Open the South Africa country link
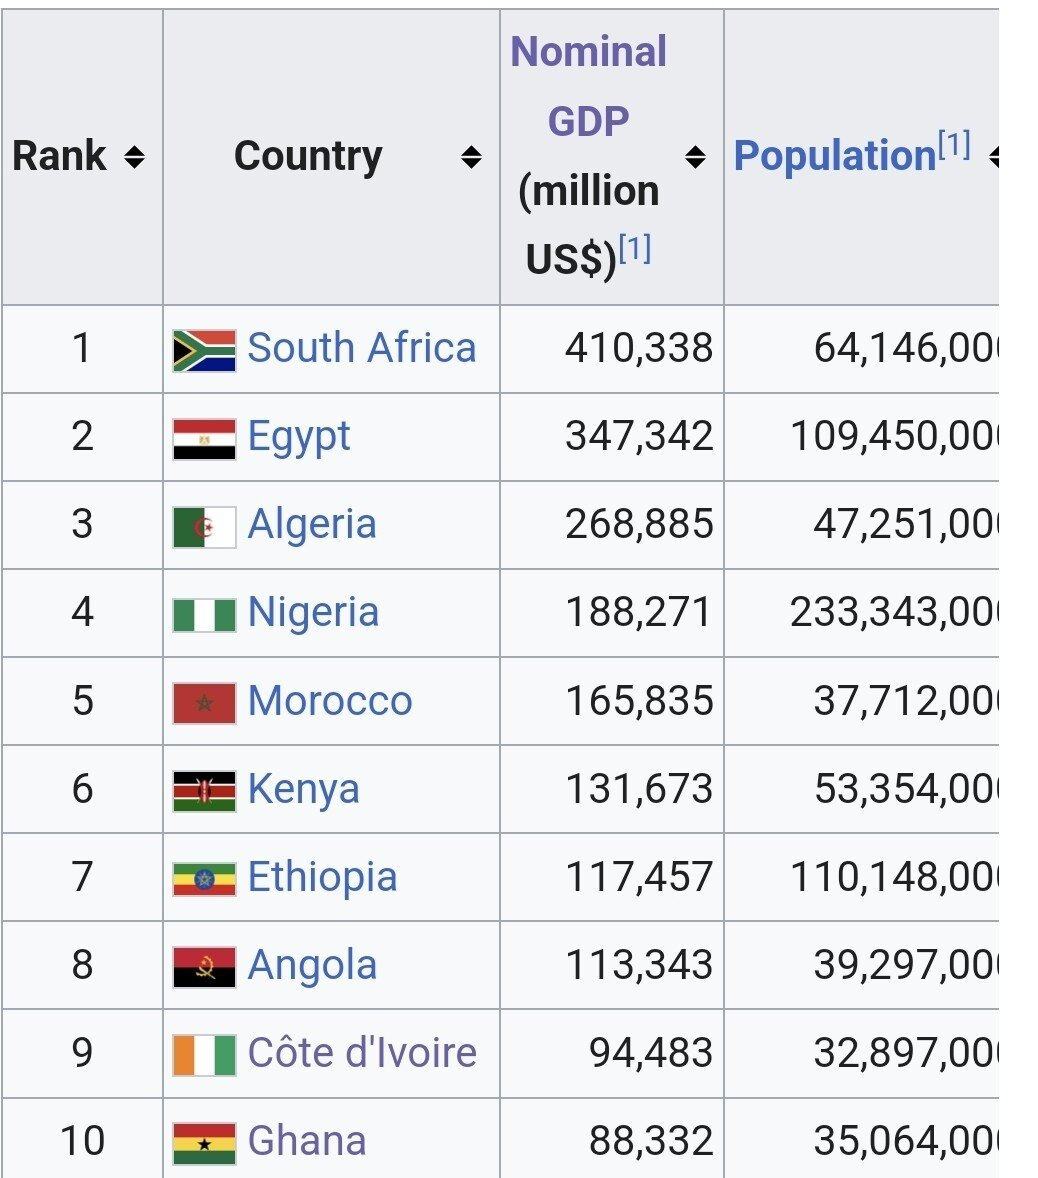This screenshot has height=1178, width=1038. tap(361, 348)
